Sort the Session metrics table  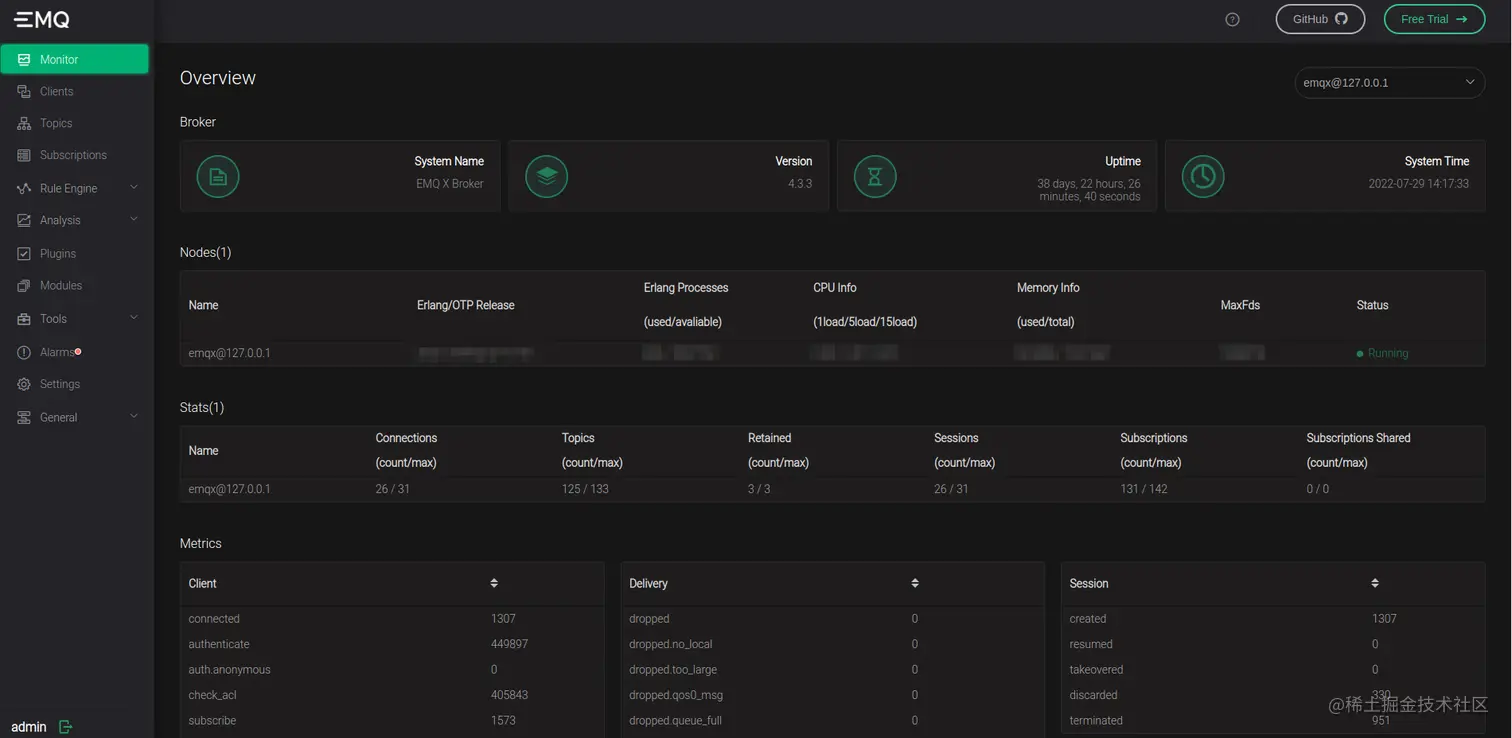click(x=1375, y=583)
